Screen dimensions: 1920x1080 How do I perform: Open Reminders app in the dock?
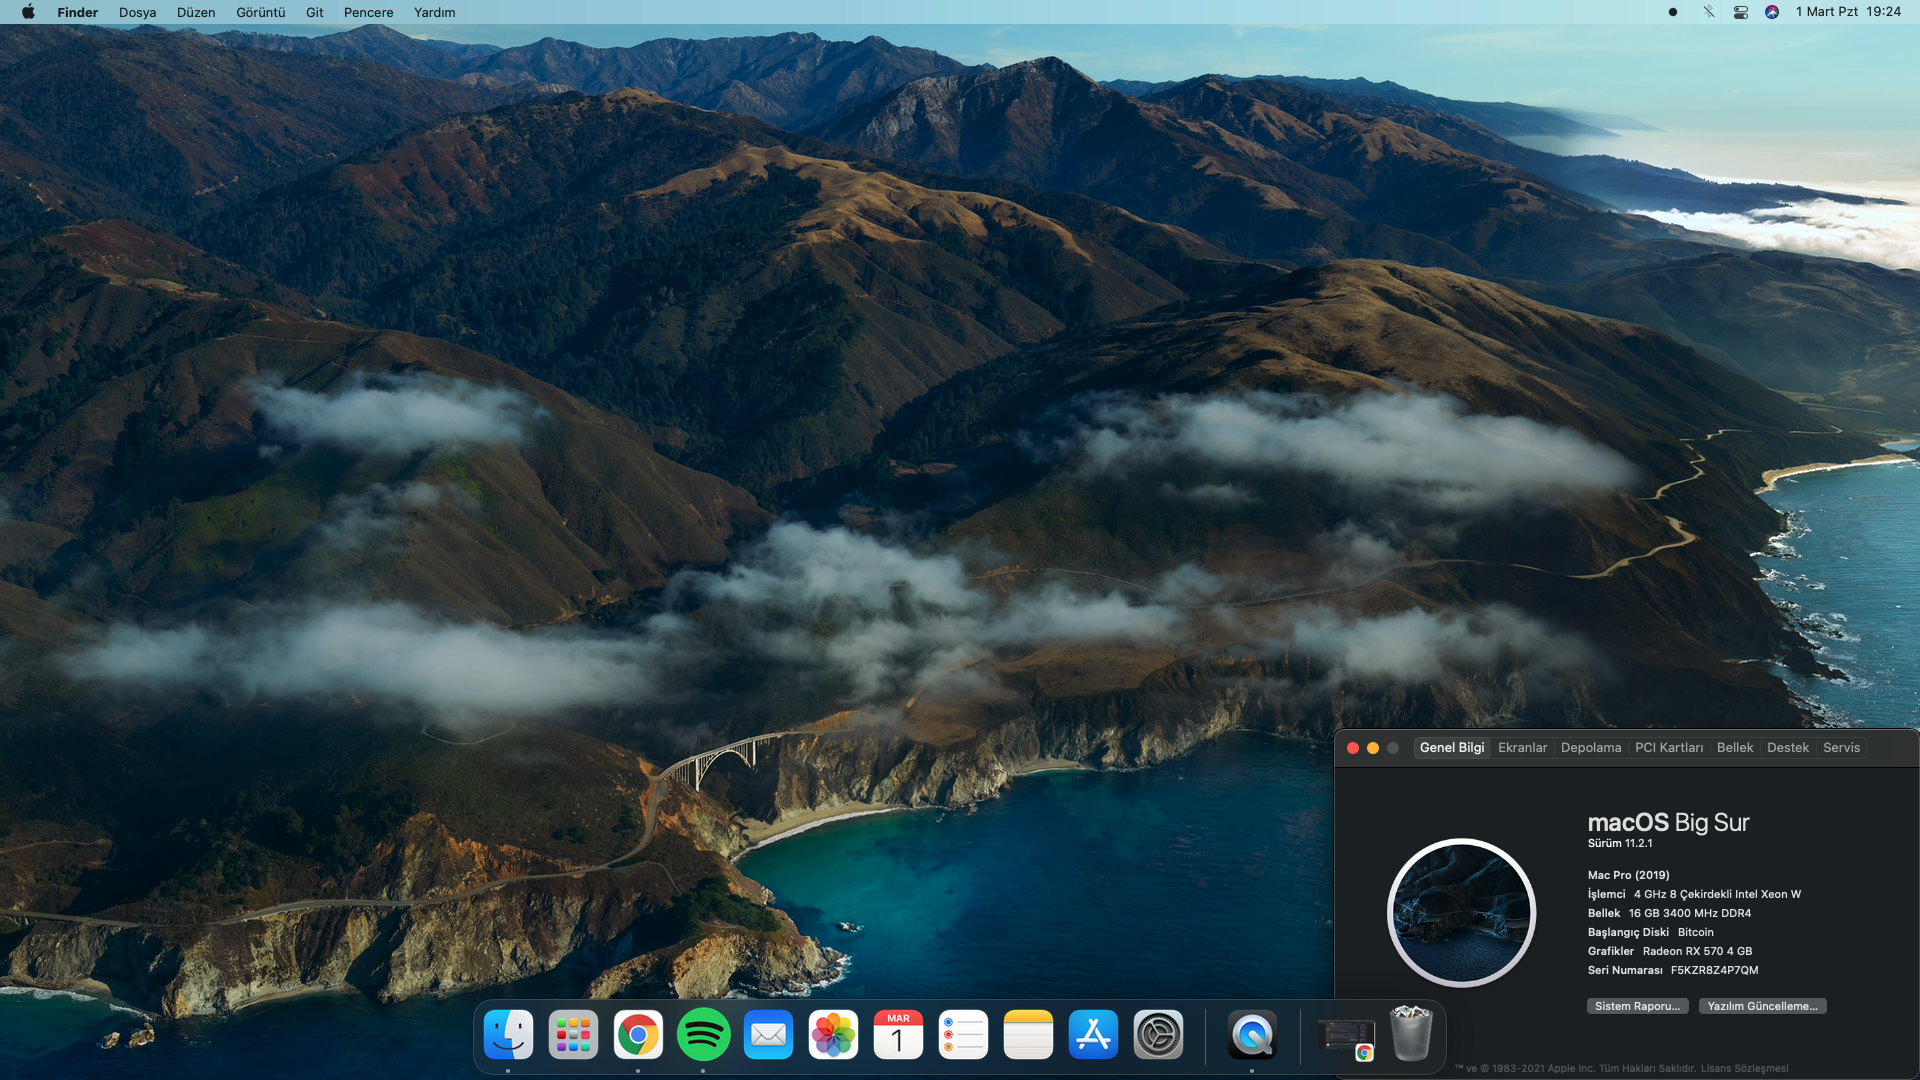963,1034
